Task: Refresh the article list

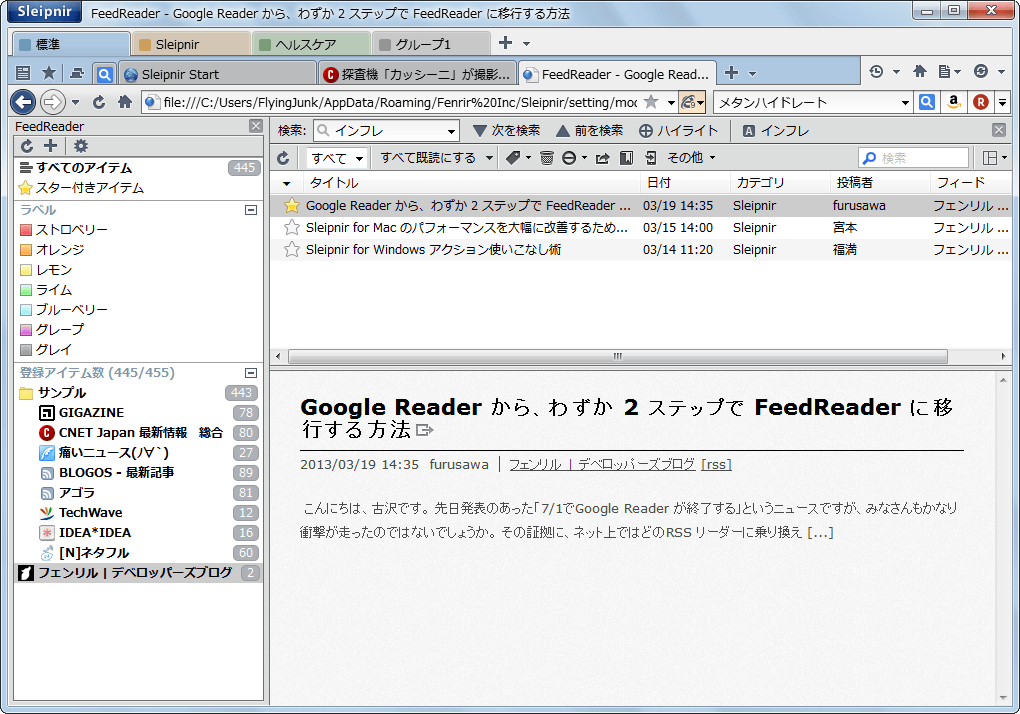Action: pyautogui.click(x=283, y=158)
